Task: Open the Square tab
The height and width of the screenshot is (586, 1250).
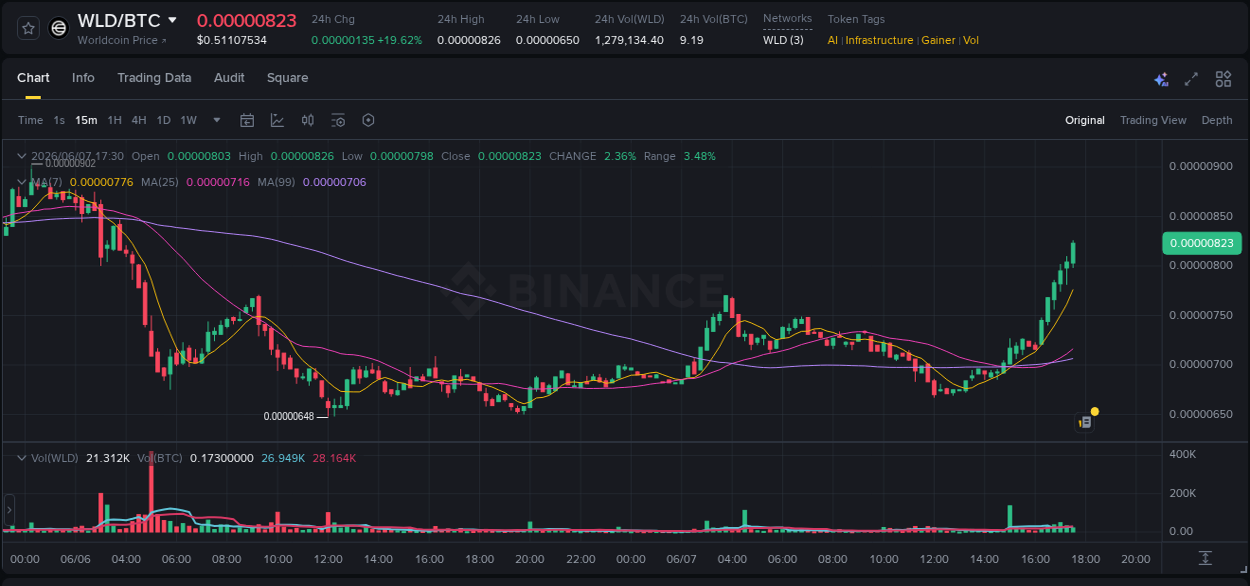Action: 287,78
